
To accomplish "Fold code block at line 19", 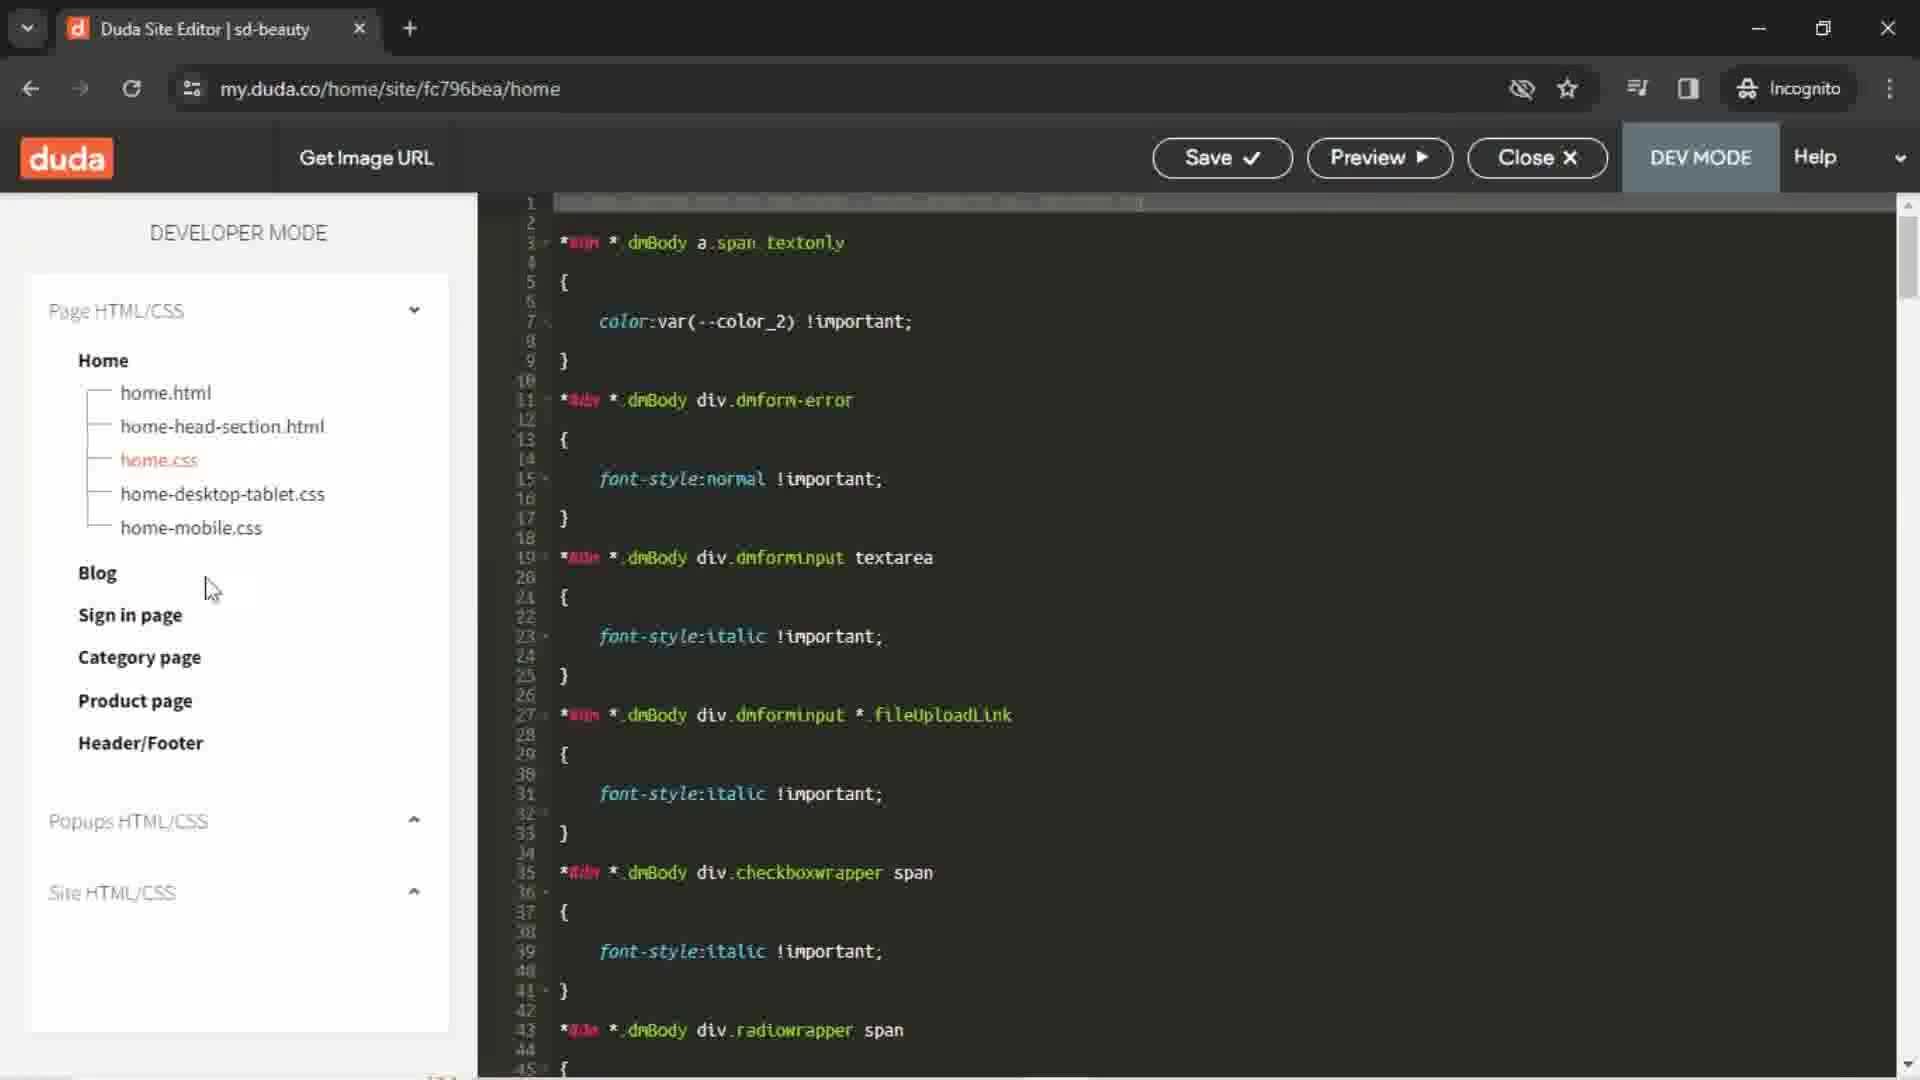I will point(546,558).
